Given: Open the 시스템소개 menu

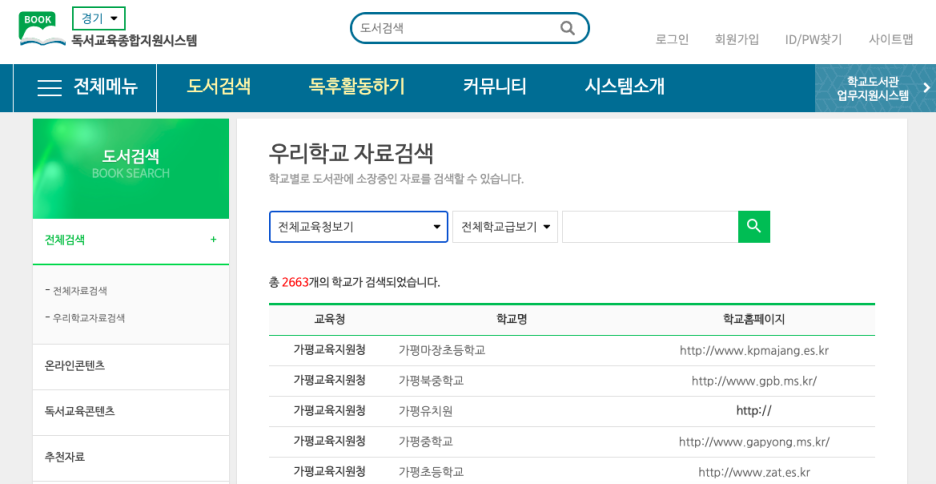Looking at the screenshot, I should coord(624,87).
